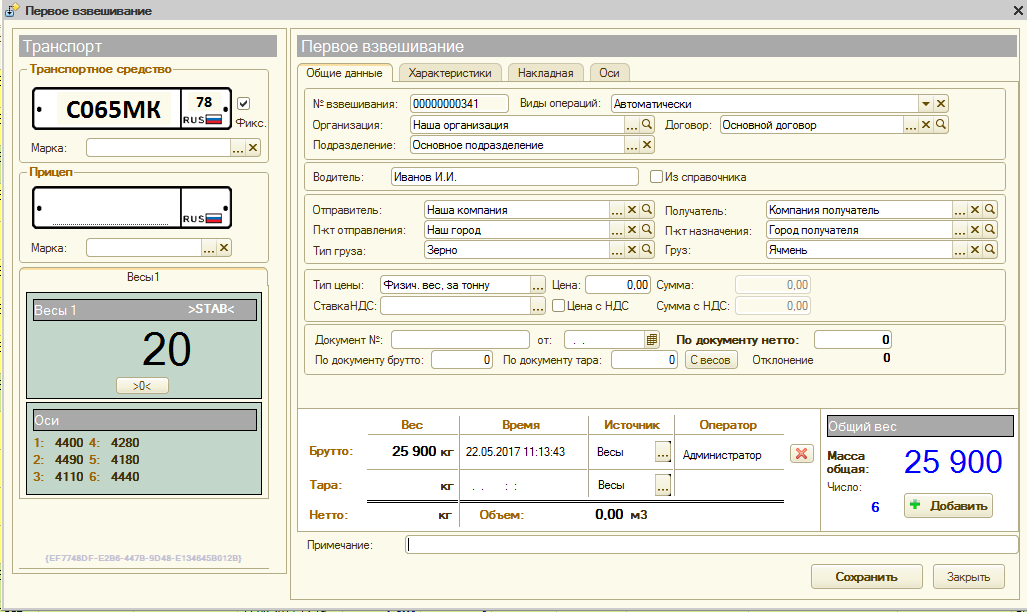Image resolution: width=1027 pixels, height=612 pixels.
Task: Open the Накладная tab
Action: [546, 73]
